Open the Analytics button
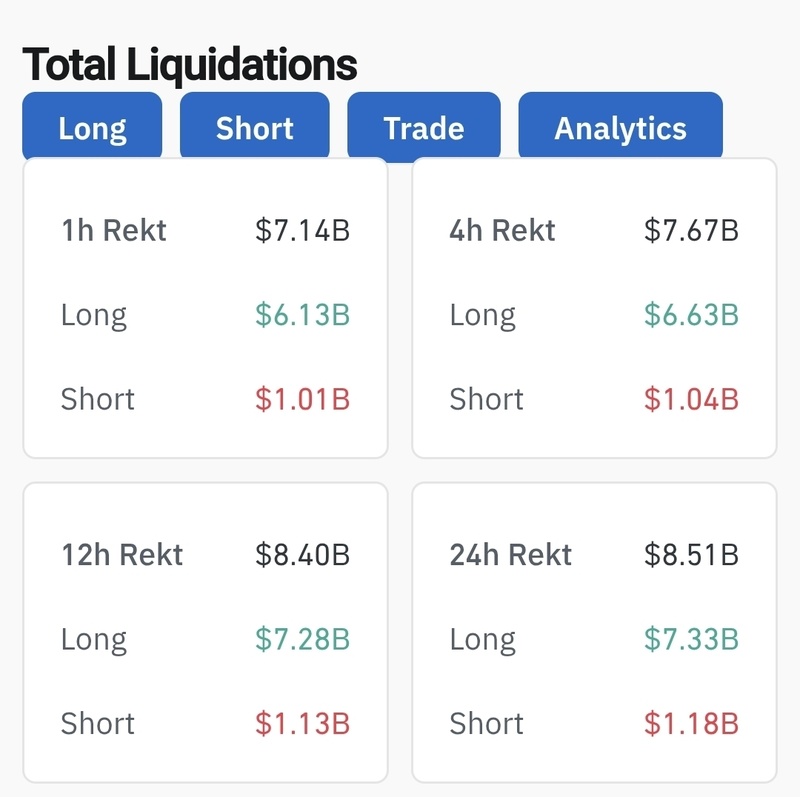Image resolution: width=800 pixels, height=797 pixels. click(620, 128)
